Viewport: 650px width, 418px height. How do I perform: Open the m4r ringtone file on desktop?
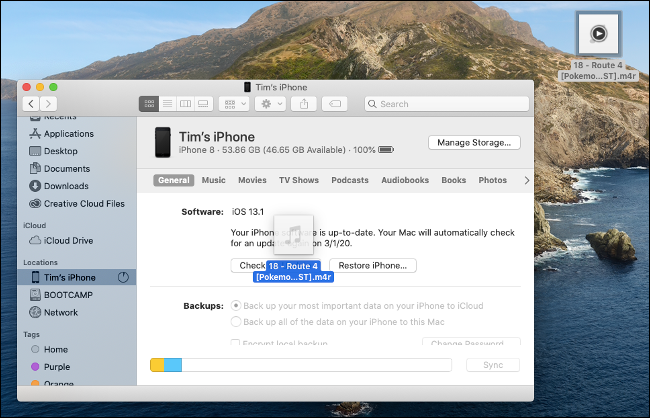597,35
